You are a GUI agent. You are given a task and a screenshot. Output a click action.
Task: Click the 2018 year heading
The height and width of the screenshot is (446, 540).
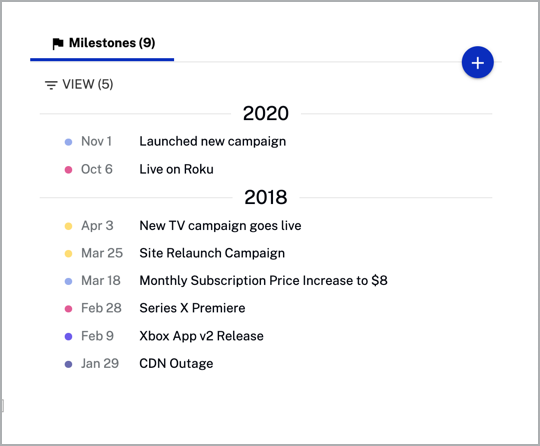pyautogui.click(x=266, y=197)
